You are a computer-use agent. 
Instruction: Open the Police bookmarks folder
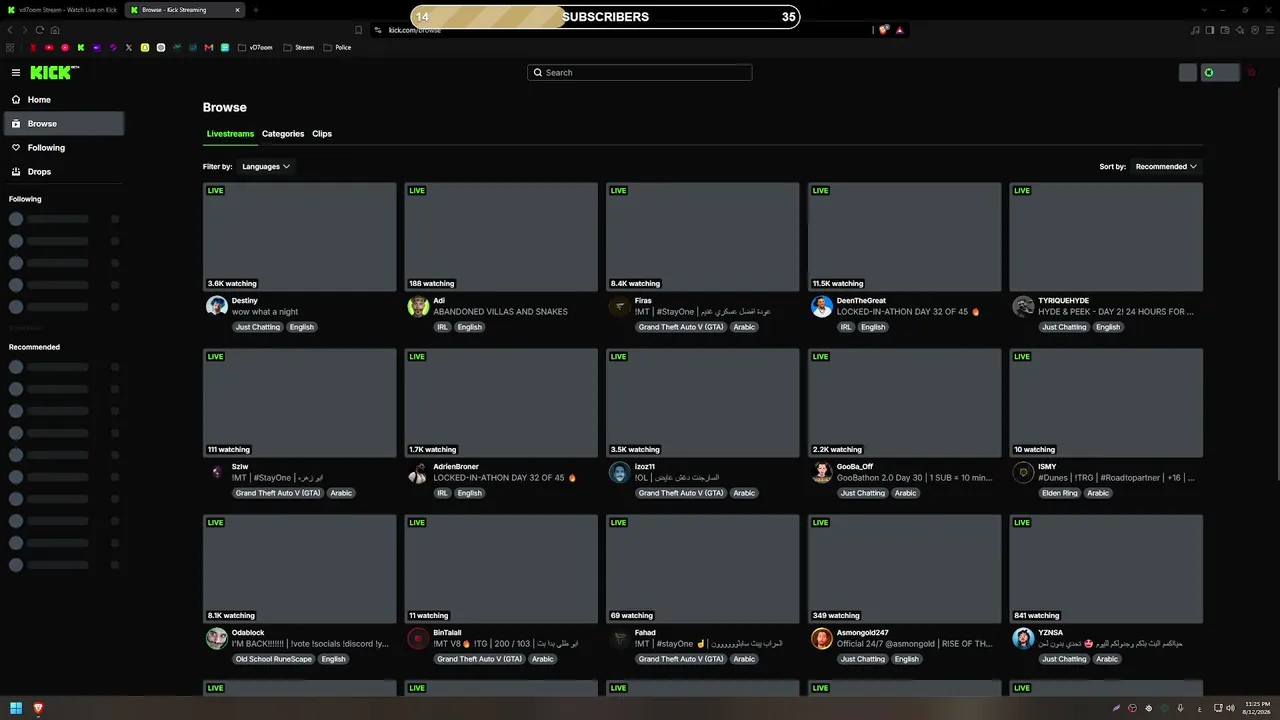[x=338, y=47]
